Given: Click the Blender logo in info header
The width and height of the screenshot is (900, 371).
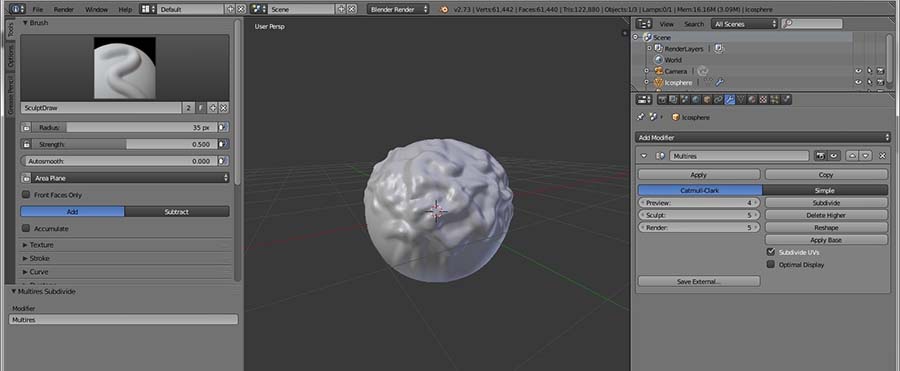Looking at the screenshot, I should coord(444,9).
